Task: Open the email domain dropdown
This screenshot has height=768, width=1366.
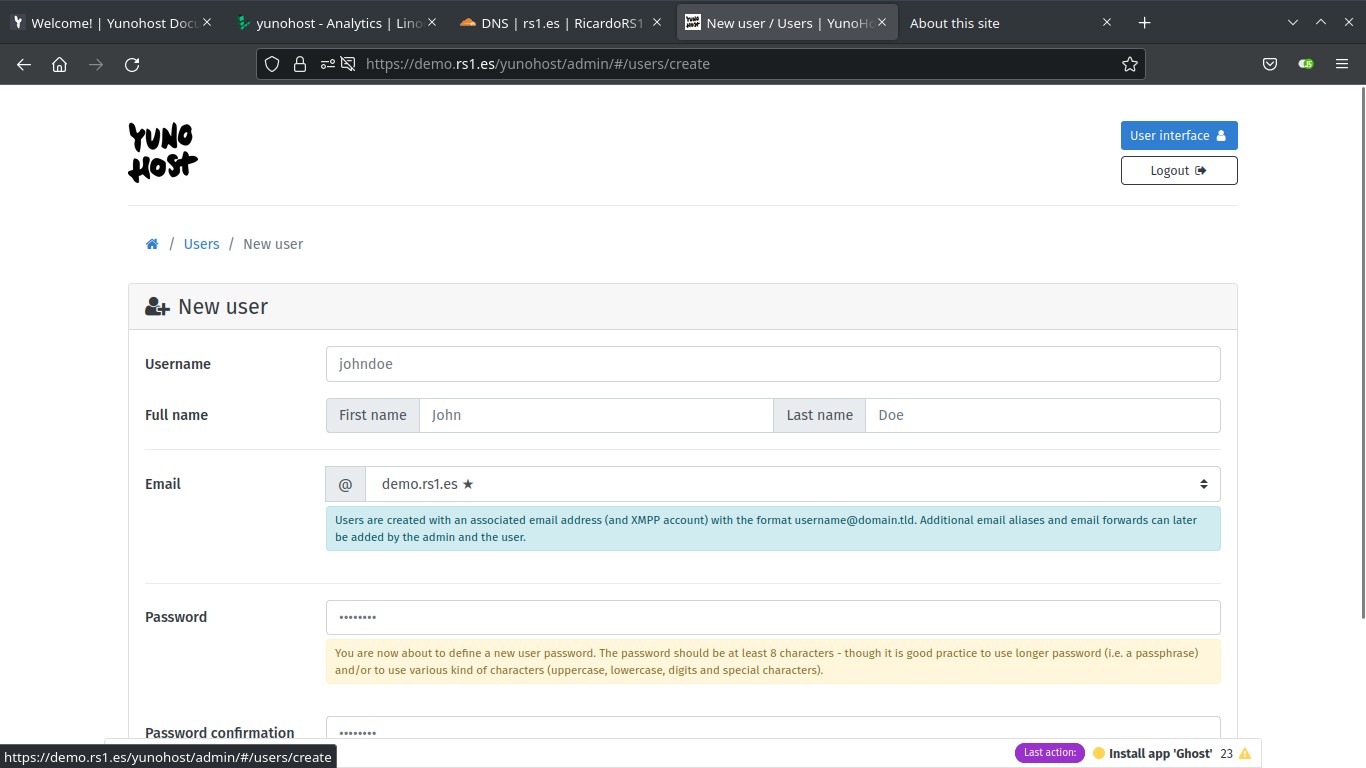Action: coord(791,484)
